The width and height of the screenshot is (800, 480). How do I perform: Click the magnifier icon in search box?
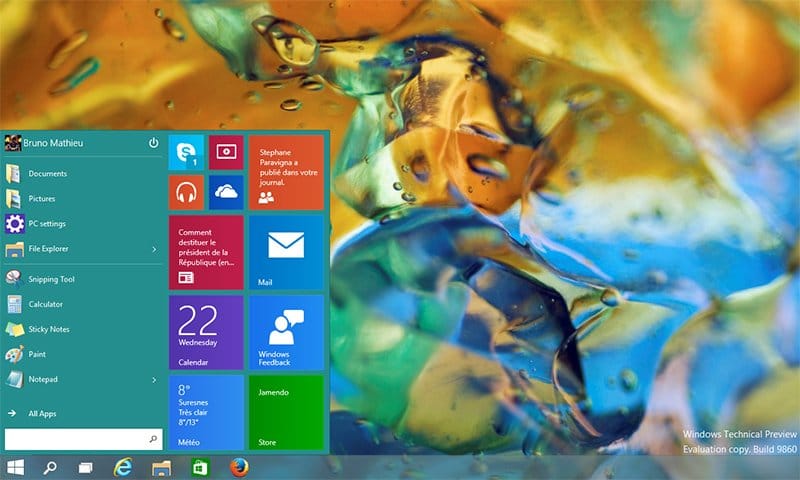pyautogui.click(x=153, y=439)
